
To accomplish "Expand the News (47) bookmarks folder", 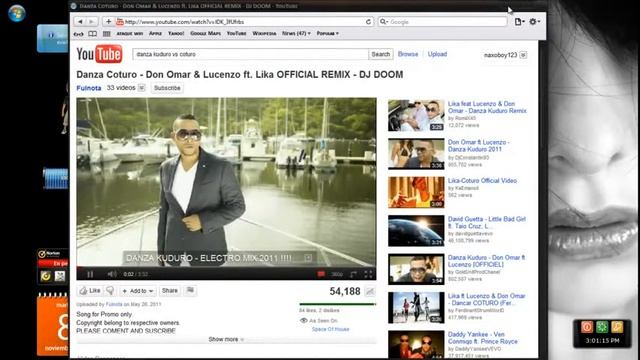I will 296,33.
